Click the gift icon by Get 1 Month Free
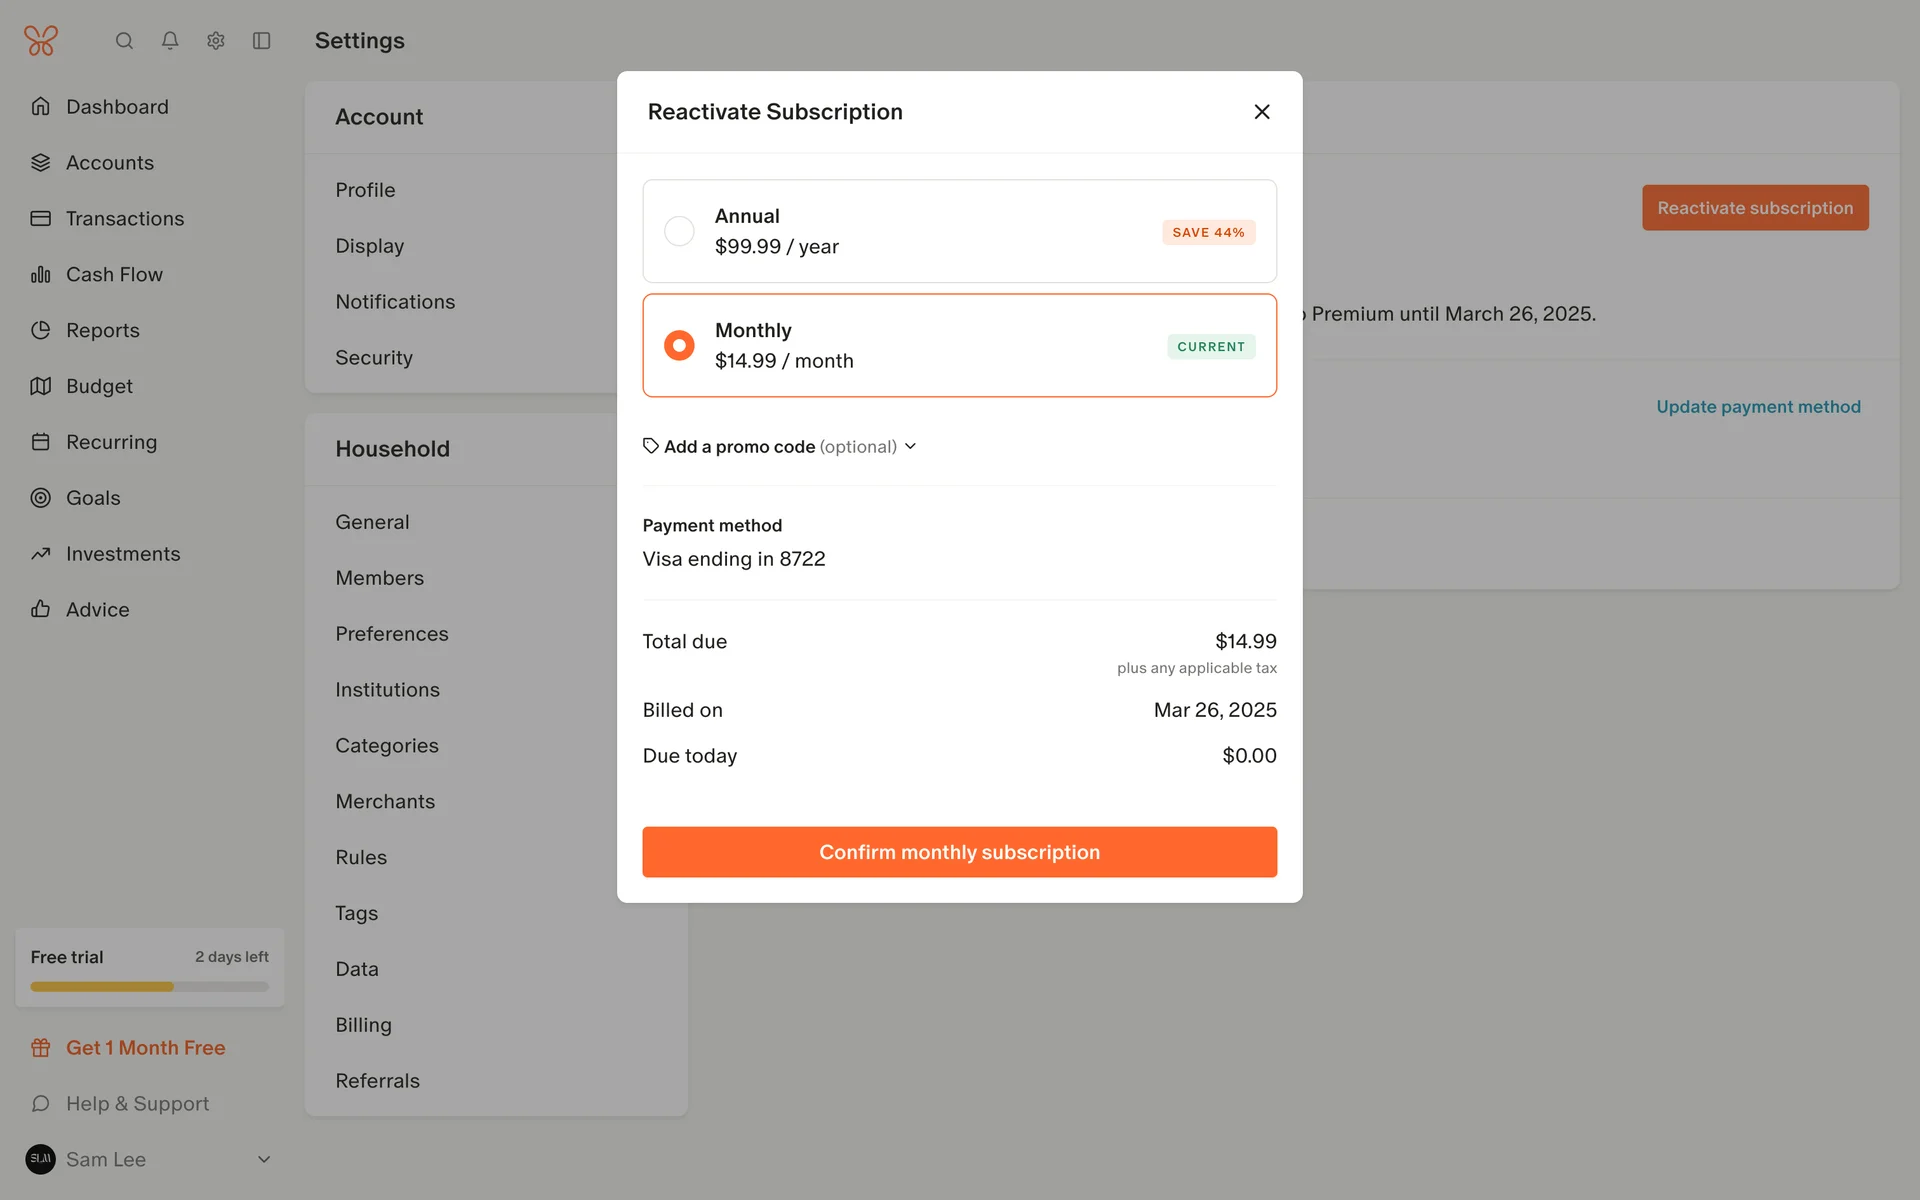Image resolution: width=1920 pixels, height=1200 pixels. [41, 1048]
